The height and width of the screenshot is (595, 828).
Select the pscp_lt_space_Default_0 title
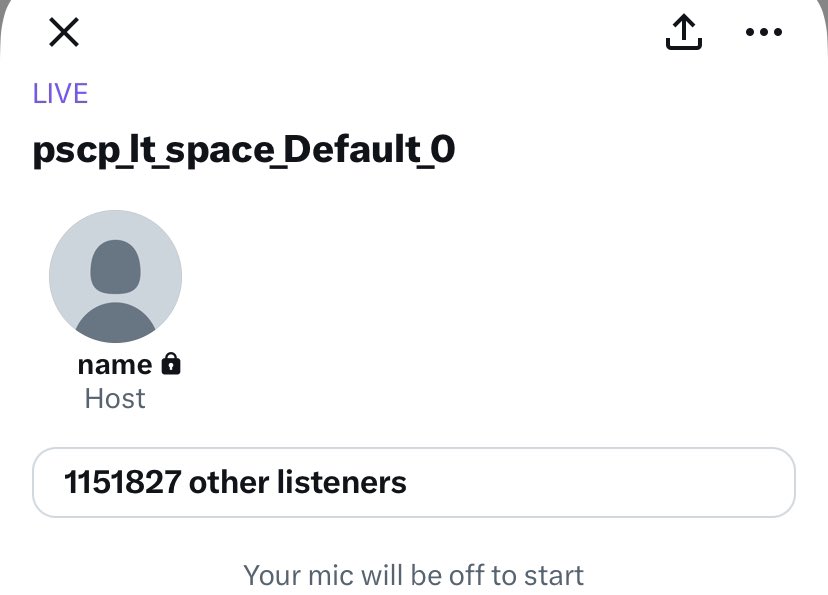(244, 150)
